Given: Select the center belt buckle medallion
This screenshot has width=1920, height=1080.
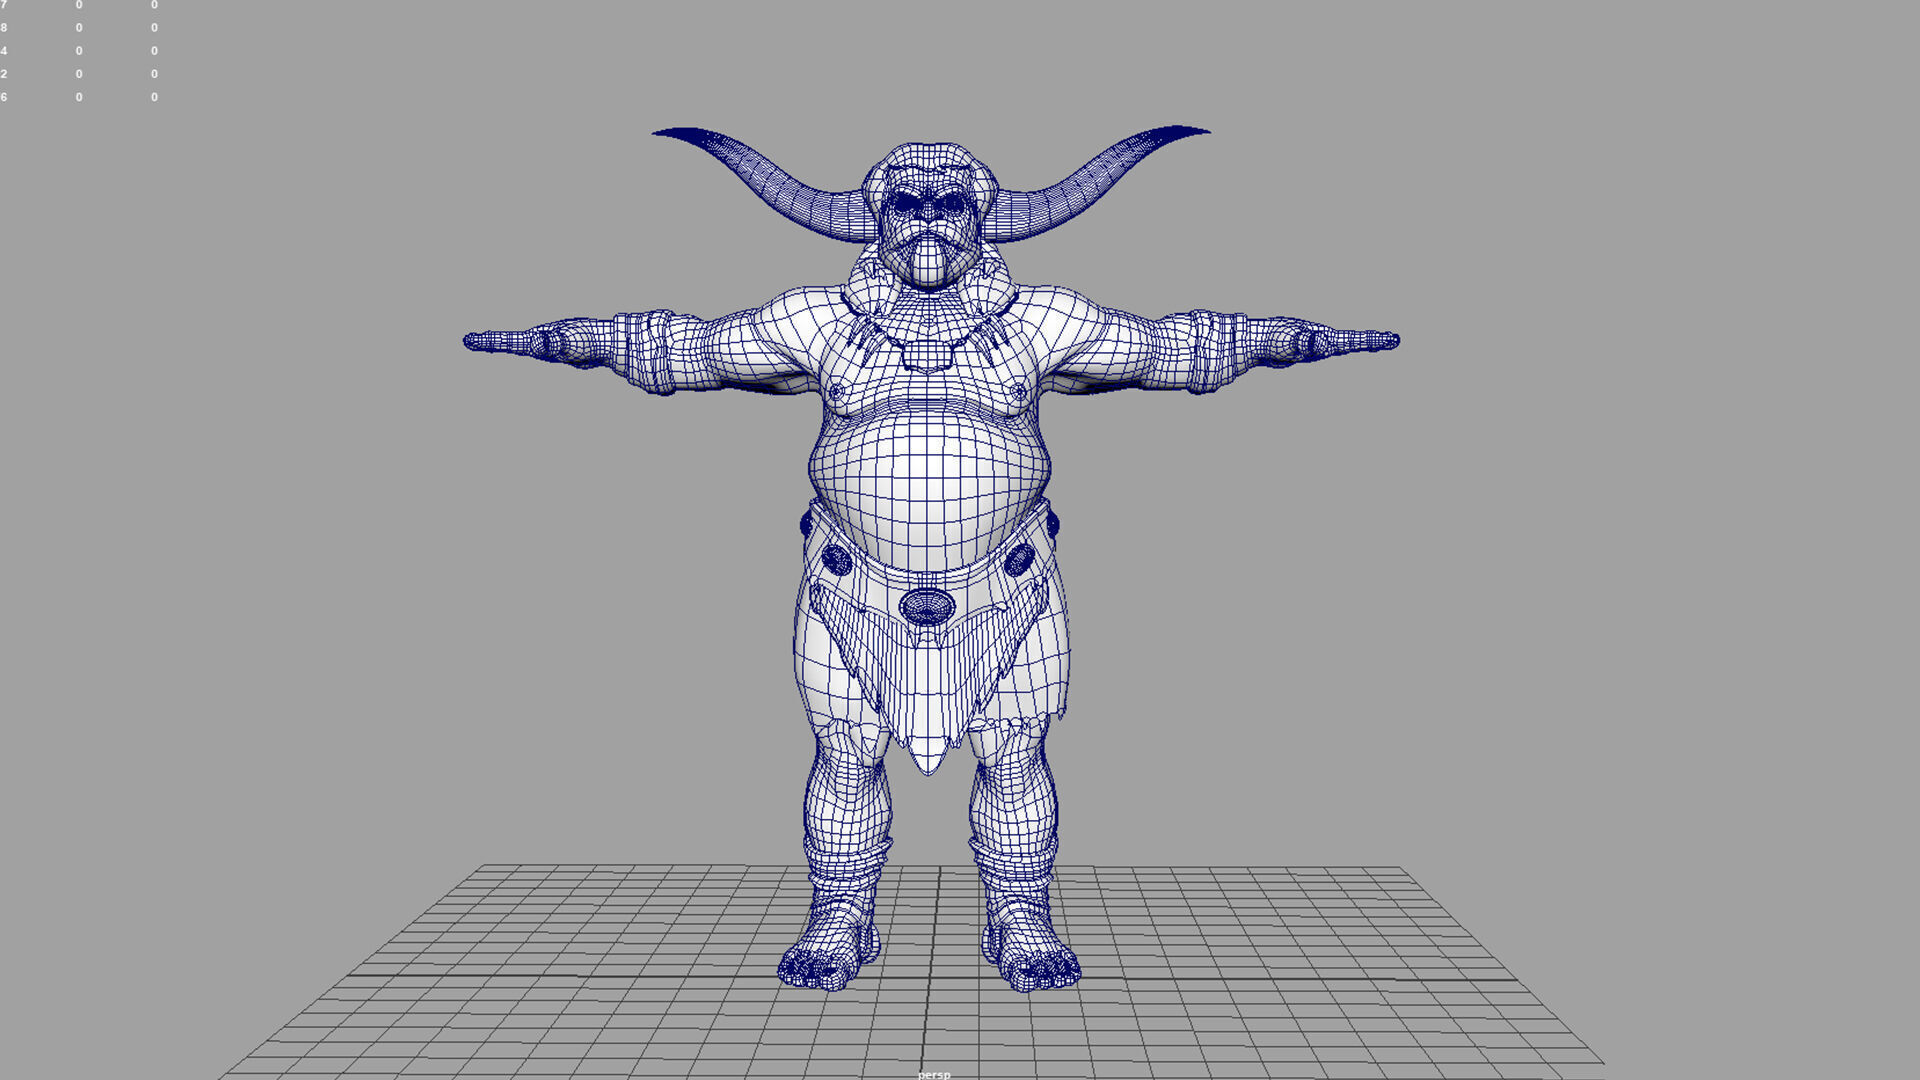Looking at the screenshot, I should pos(927,606).
